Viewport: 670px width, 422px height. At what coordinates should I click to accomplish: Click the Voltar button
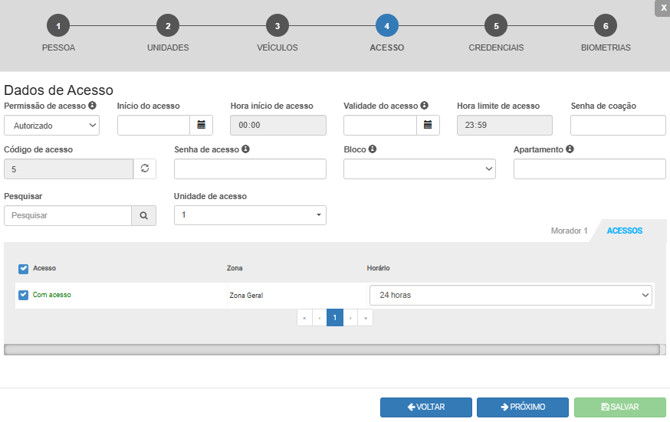click(425, 407)
